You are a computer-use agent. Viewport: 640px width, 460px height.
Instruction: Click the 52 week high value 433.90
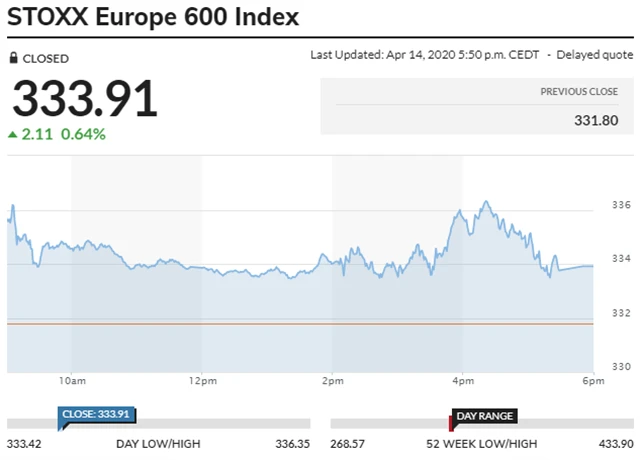tap(612, 443)
